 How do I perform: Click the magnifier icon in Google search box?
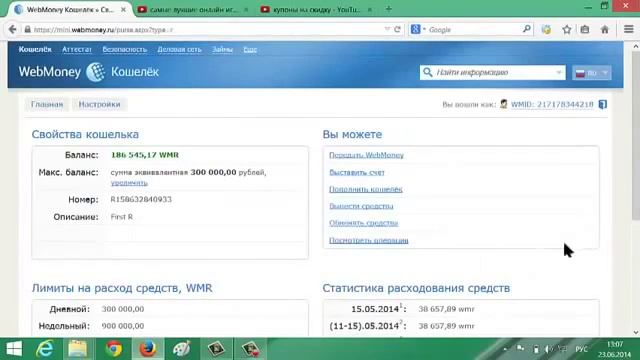click(527, 29)
